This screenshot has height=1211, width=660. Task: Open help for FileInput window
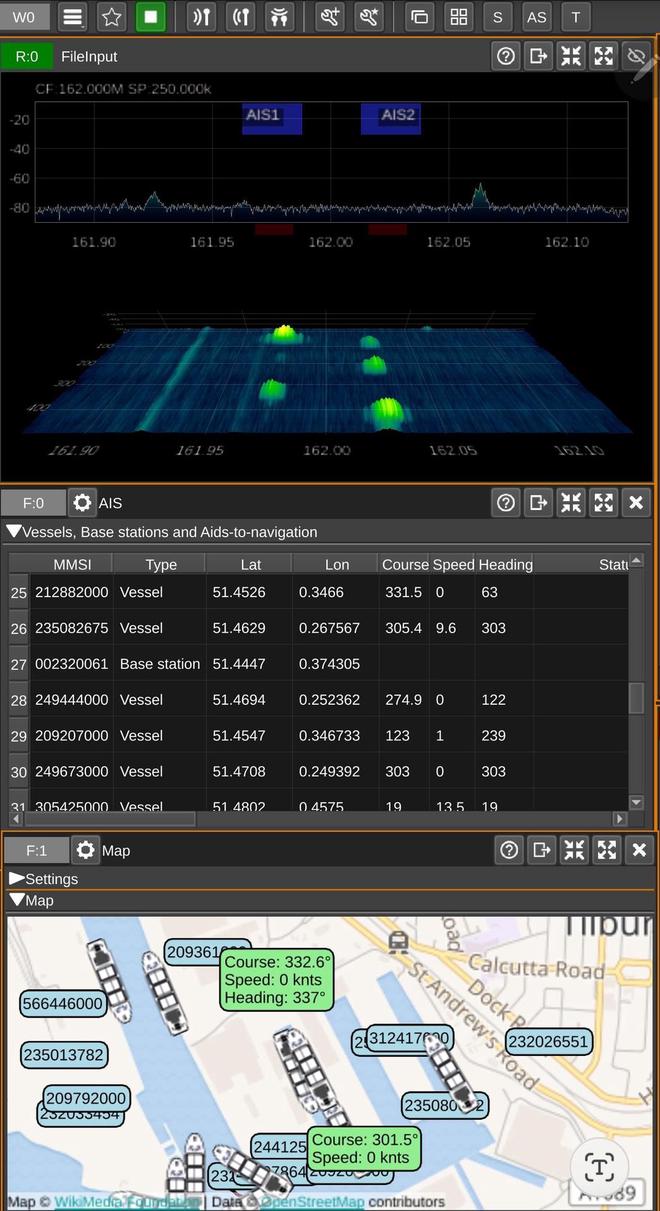coord(506,57)
